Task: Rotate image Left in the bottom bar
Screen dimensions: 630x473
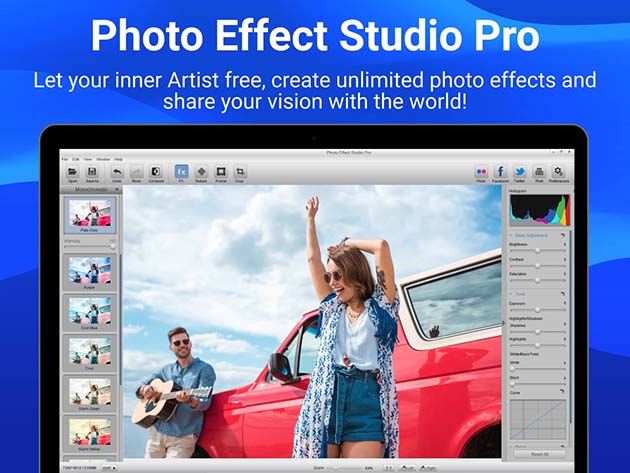Action: (407, 468)
